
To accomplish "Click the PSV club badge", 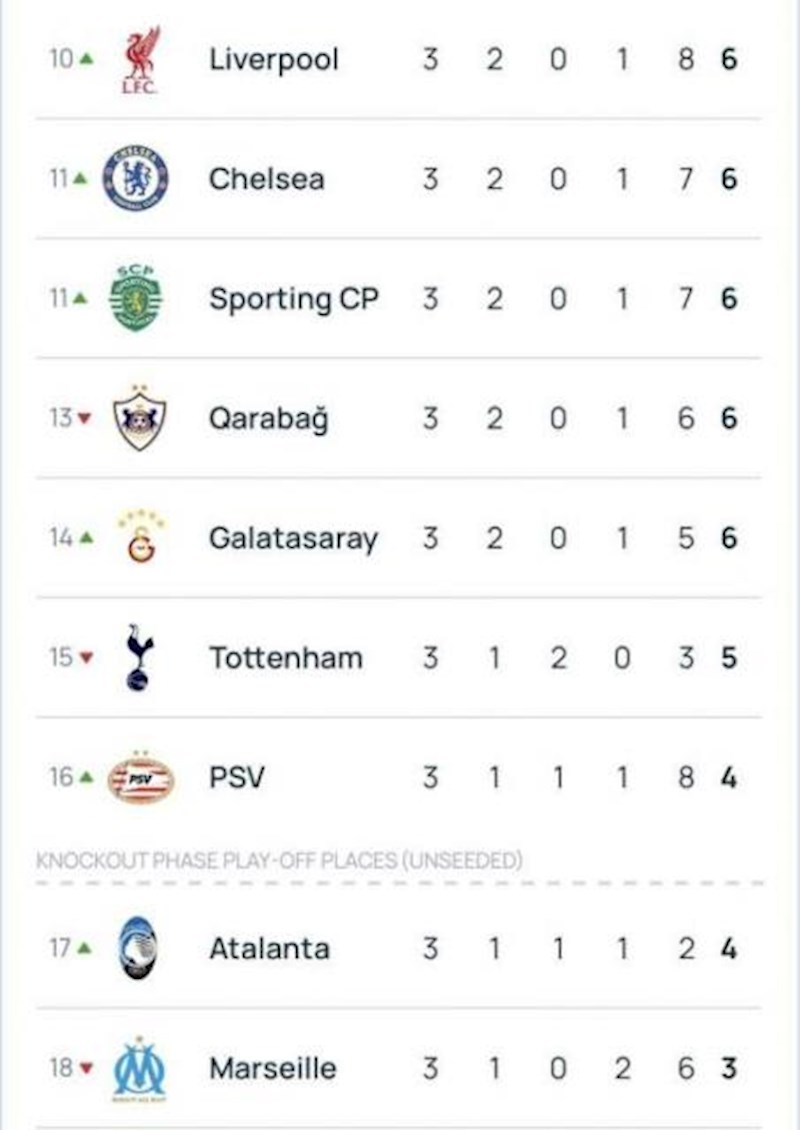I will (141, 778).
